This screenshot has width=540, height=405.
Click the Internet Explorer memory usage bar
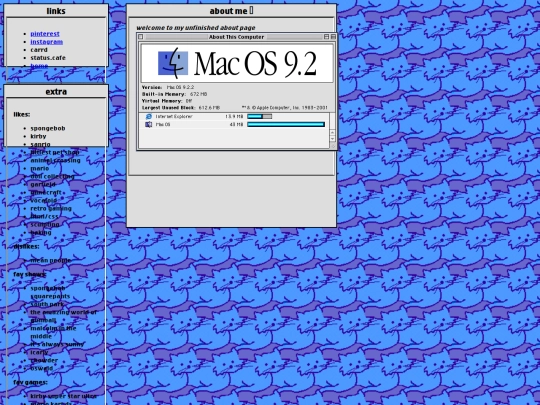260,116
